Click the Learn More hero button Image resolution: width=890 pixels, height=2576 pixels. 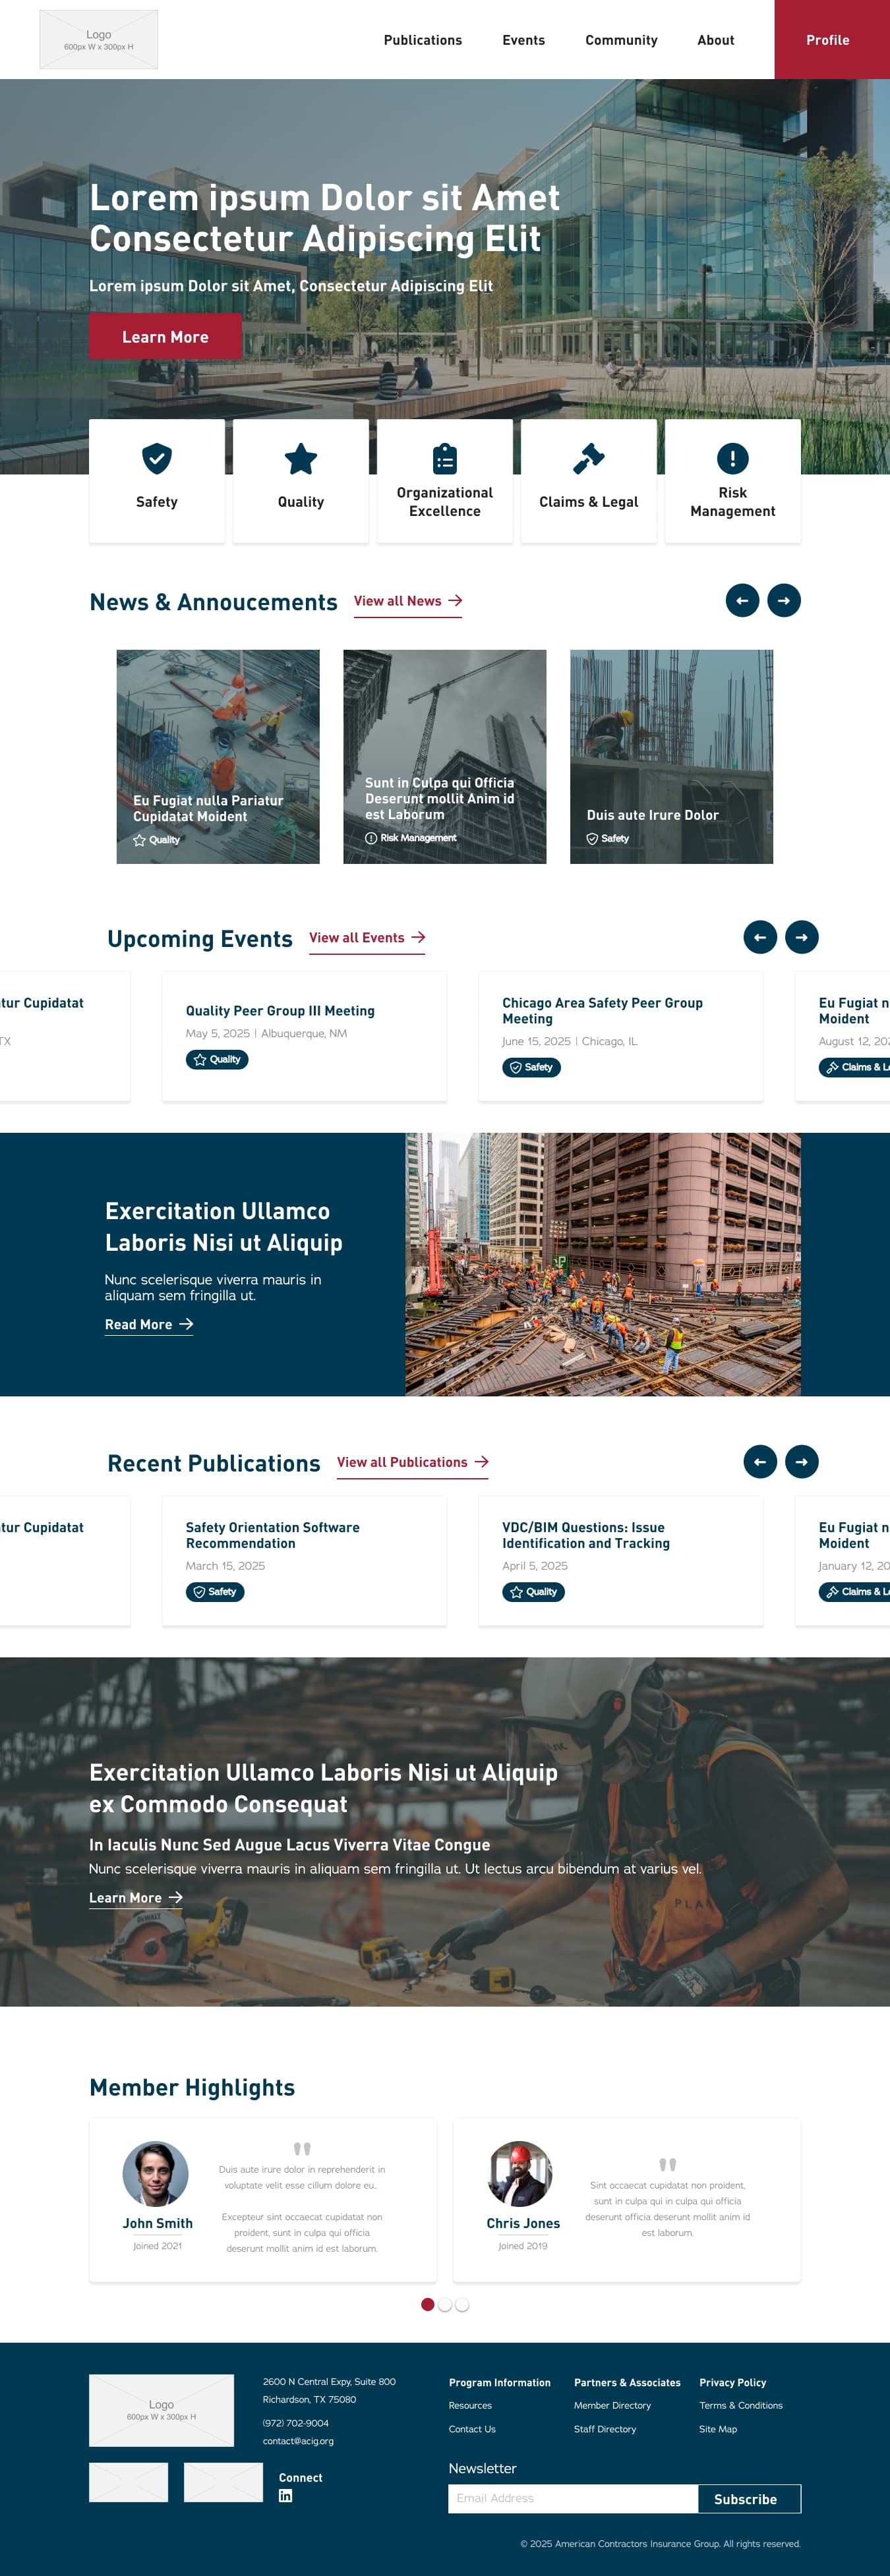pyautogui.click(x=165, y=336)
